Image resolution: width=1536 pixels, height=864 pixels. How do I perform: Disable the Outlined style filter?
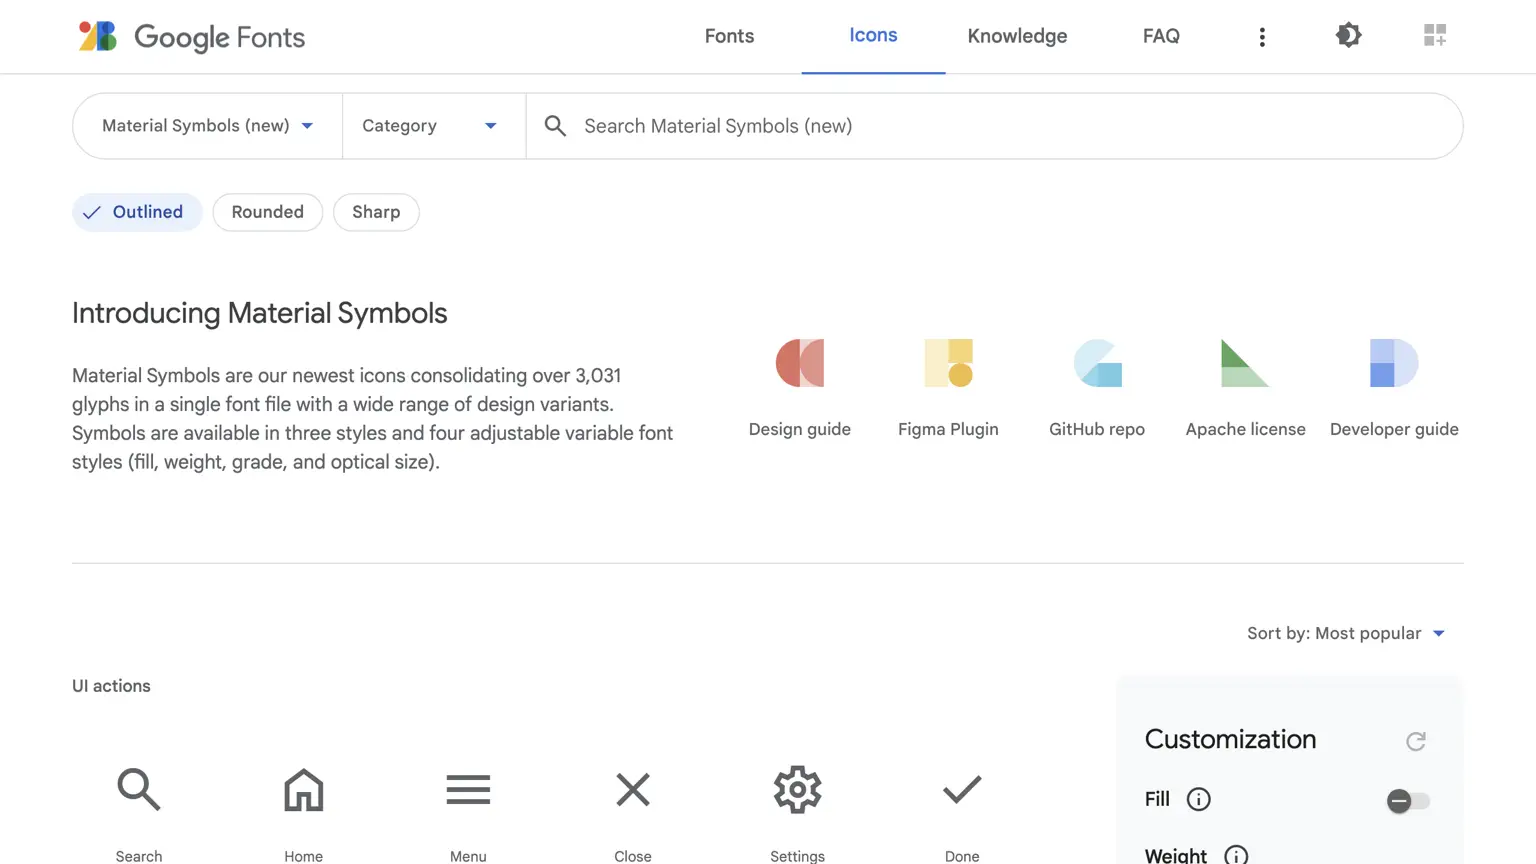(x=137, y=212)
